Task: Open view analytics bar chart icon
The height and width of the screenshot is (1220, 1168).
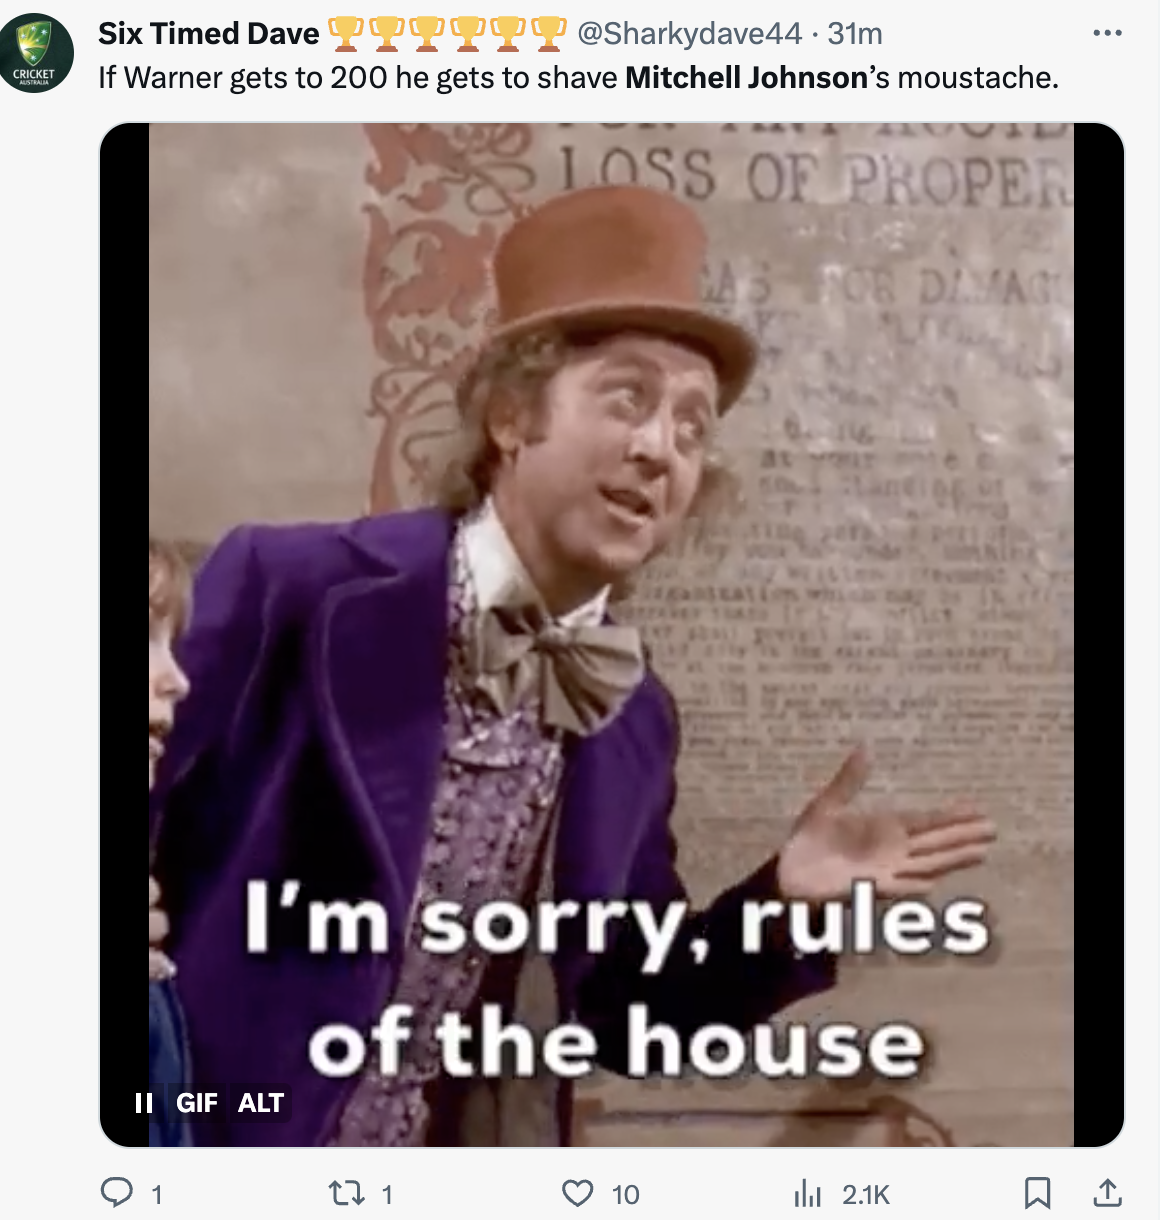Action: (x=807, y=1193)
